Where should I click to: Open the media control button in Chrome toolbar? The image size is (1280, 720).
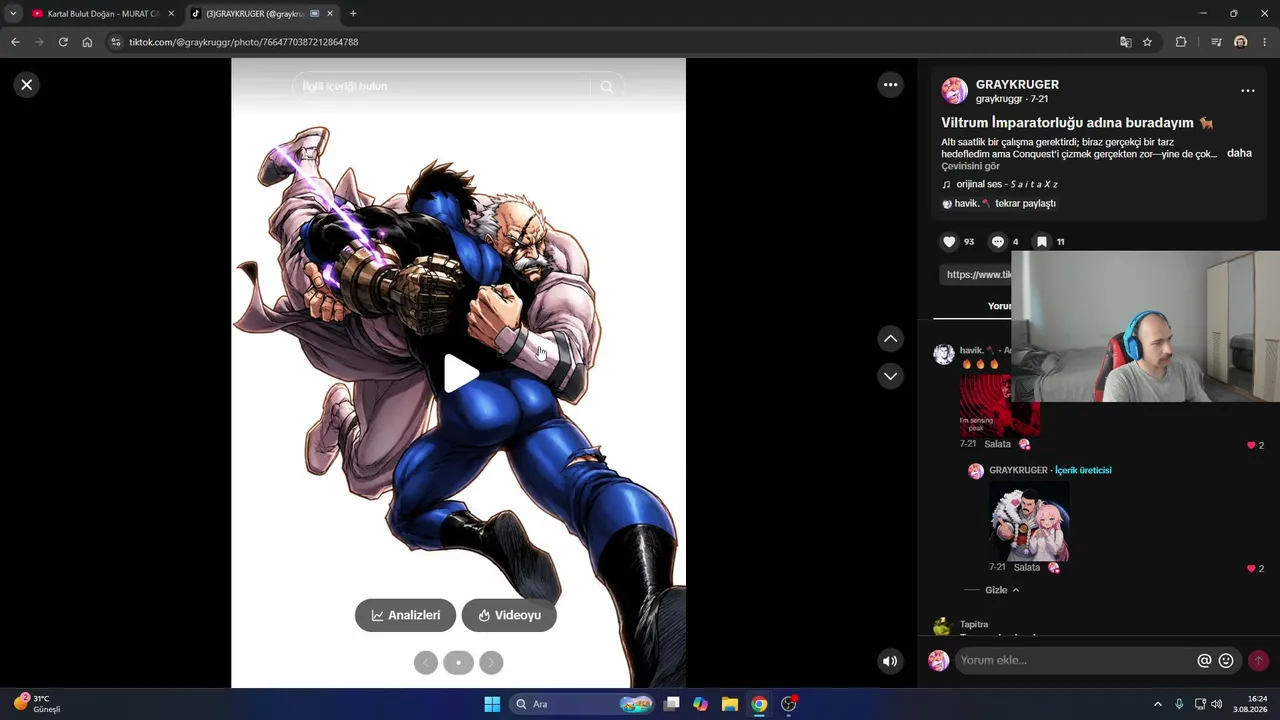click(x=1216, y=42)
